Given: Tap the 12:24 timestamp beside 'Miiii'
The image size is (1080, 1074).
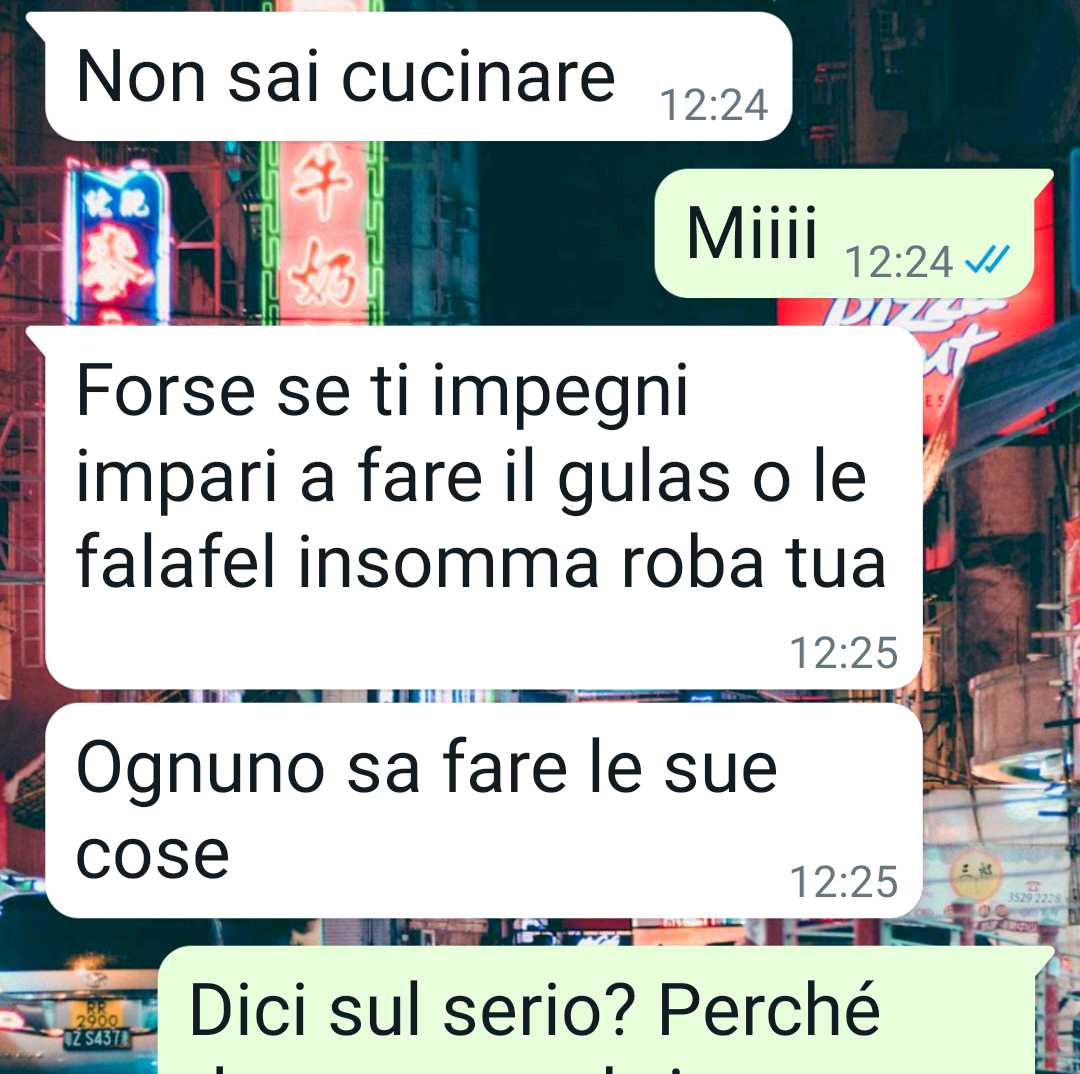Looking at the screenshot, I should pyautogui.click(x=898, y=262).
